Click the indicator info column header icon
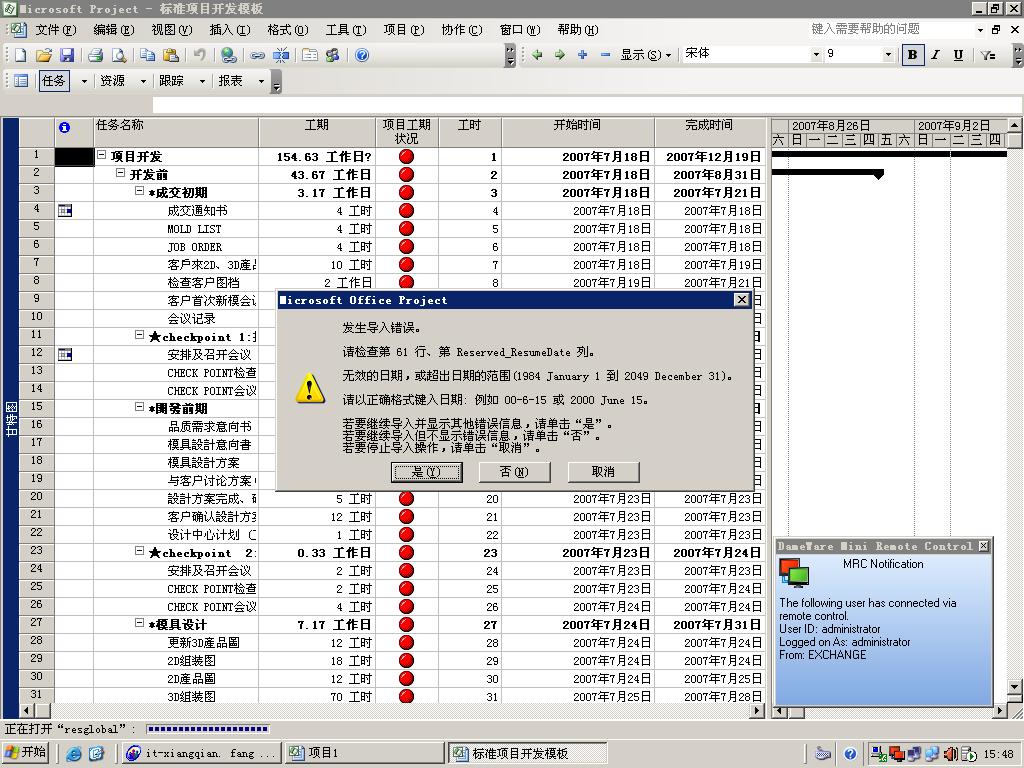The width and height of the screenshot is (1024, 768). [64, 127]
